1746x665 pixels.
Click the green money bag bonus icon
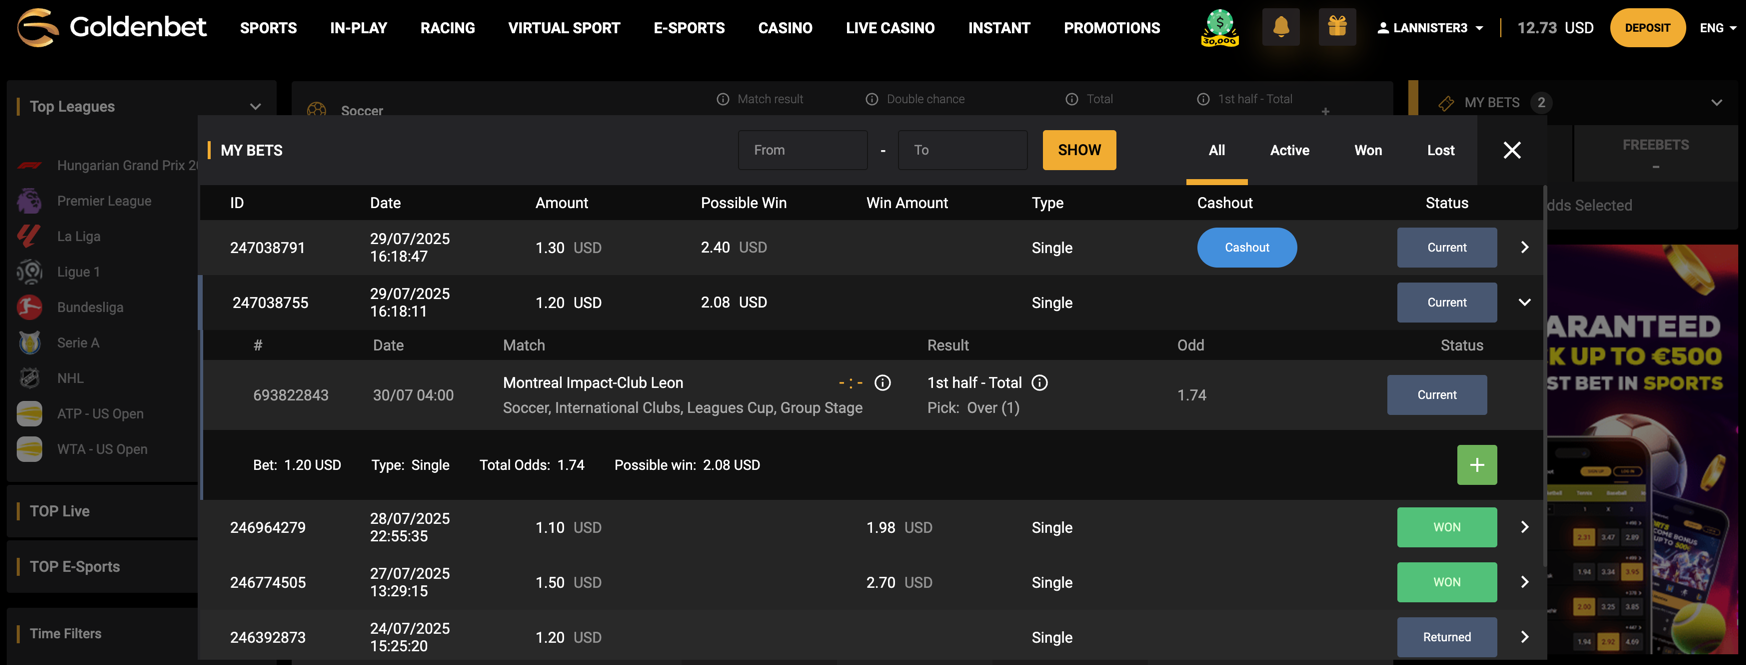pos(1219,28)
